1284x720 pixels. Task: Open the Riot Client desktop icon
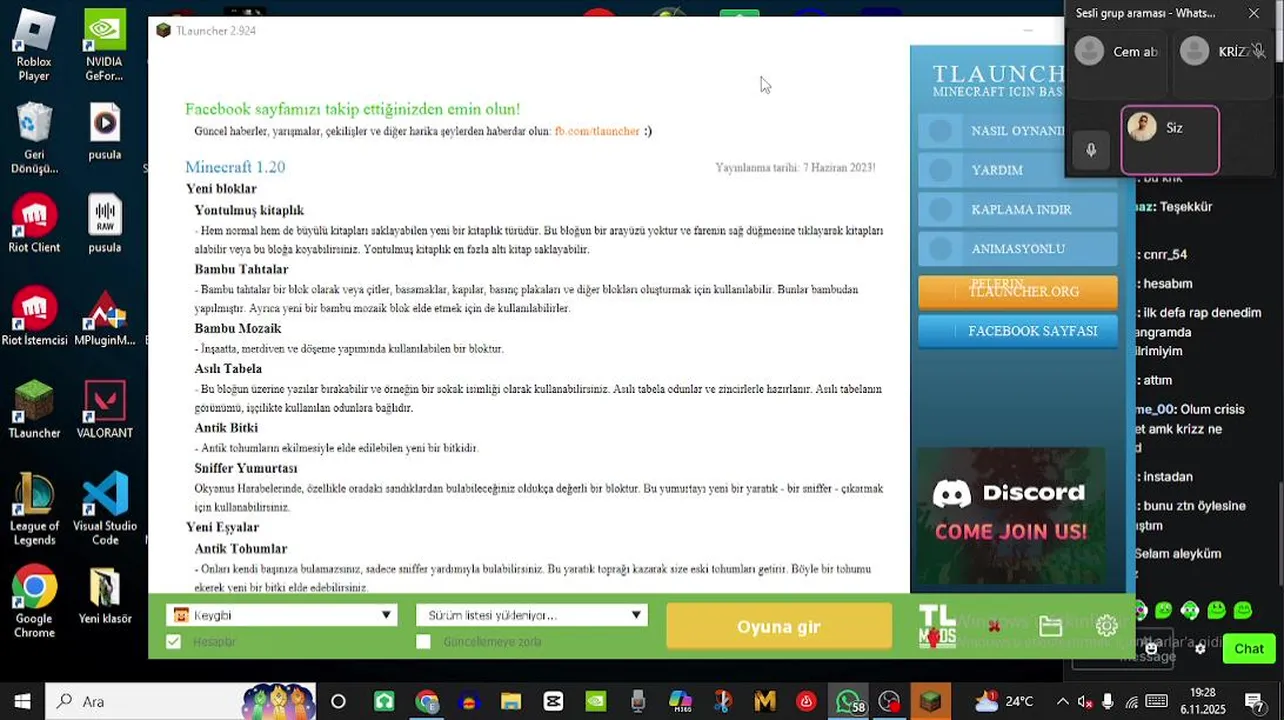tap(34, 224)
